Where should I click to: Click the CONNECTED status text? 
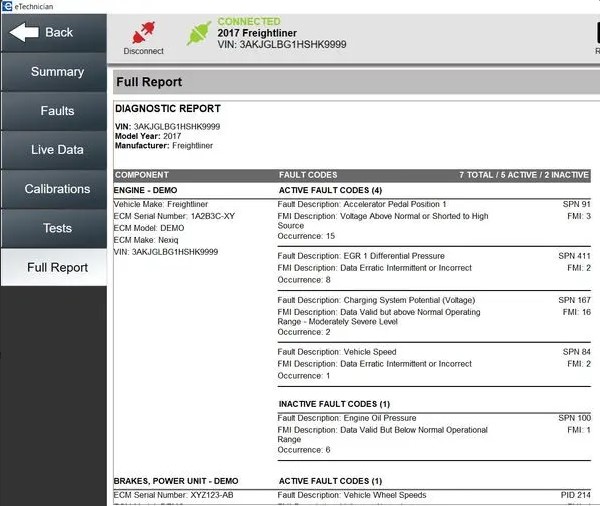tap(248, 21)
